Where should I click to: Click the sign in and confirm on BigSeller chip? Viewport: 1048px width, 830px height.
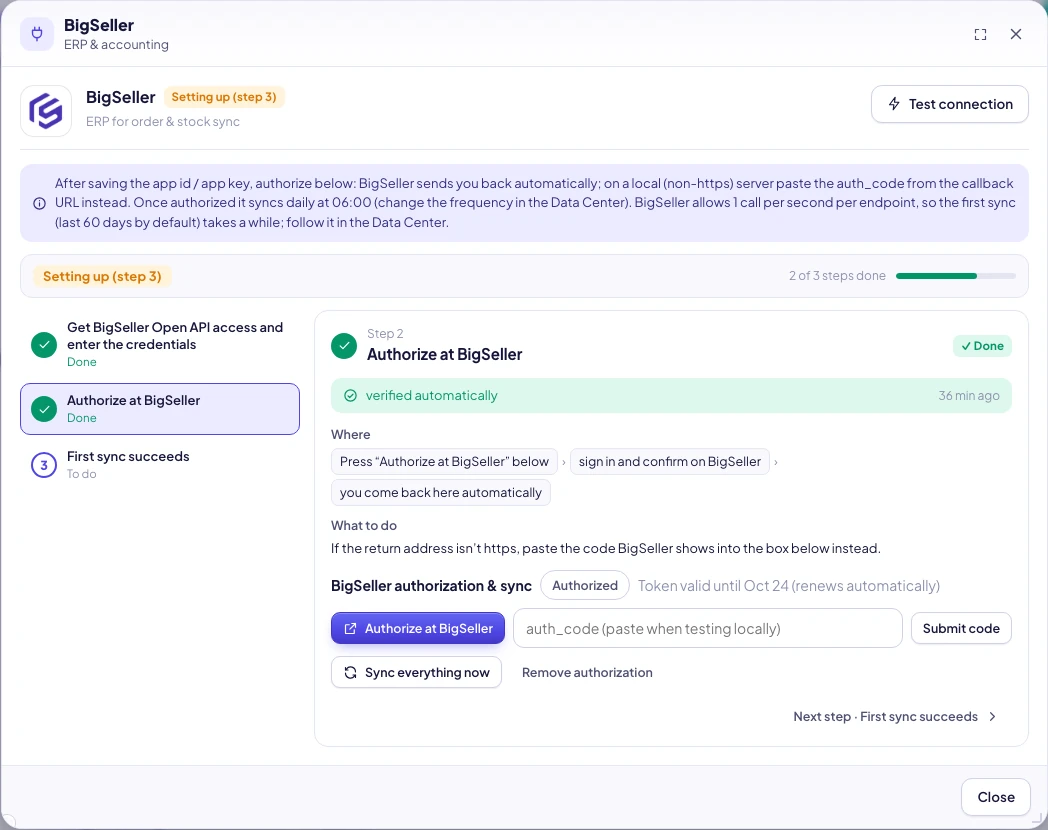point(670,462)
